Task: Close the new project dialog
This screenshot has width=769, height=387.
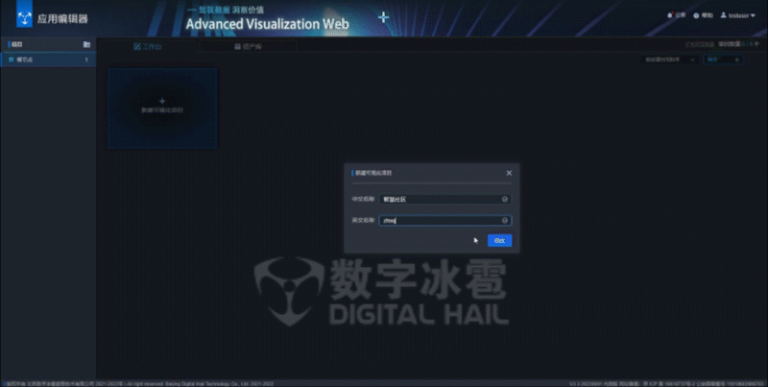Action: coord(509,173)
